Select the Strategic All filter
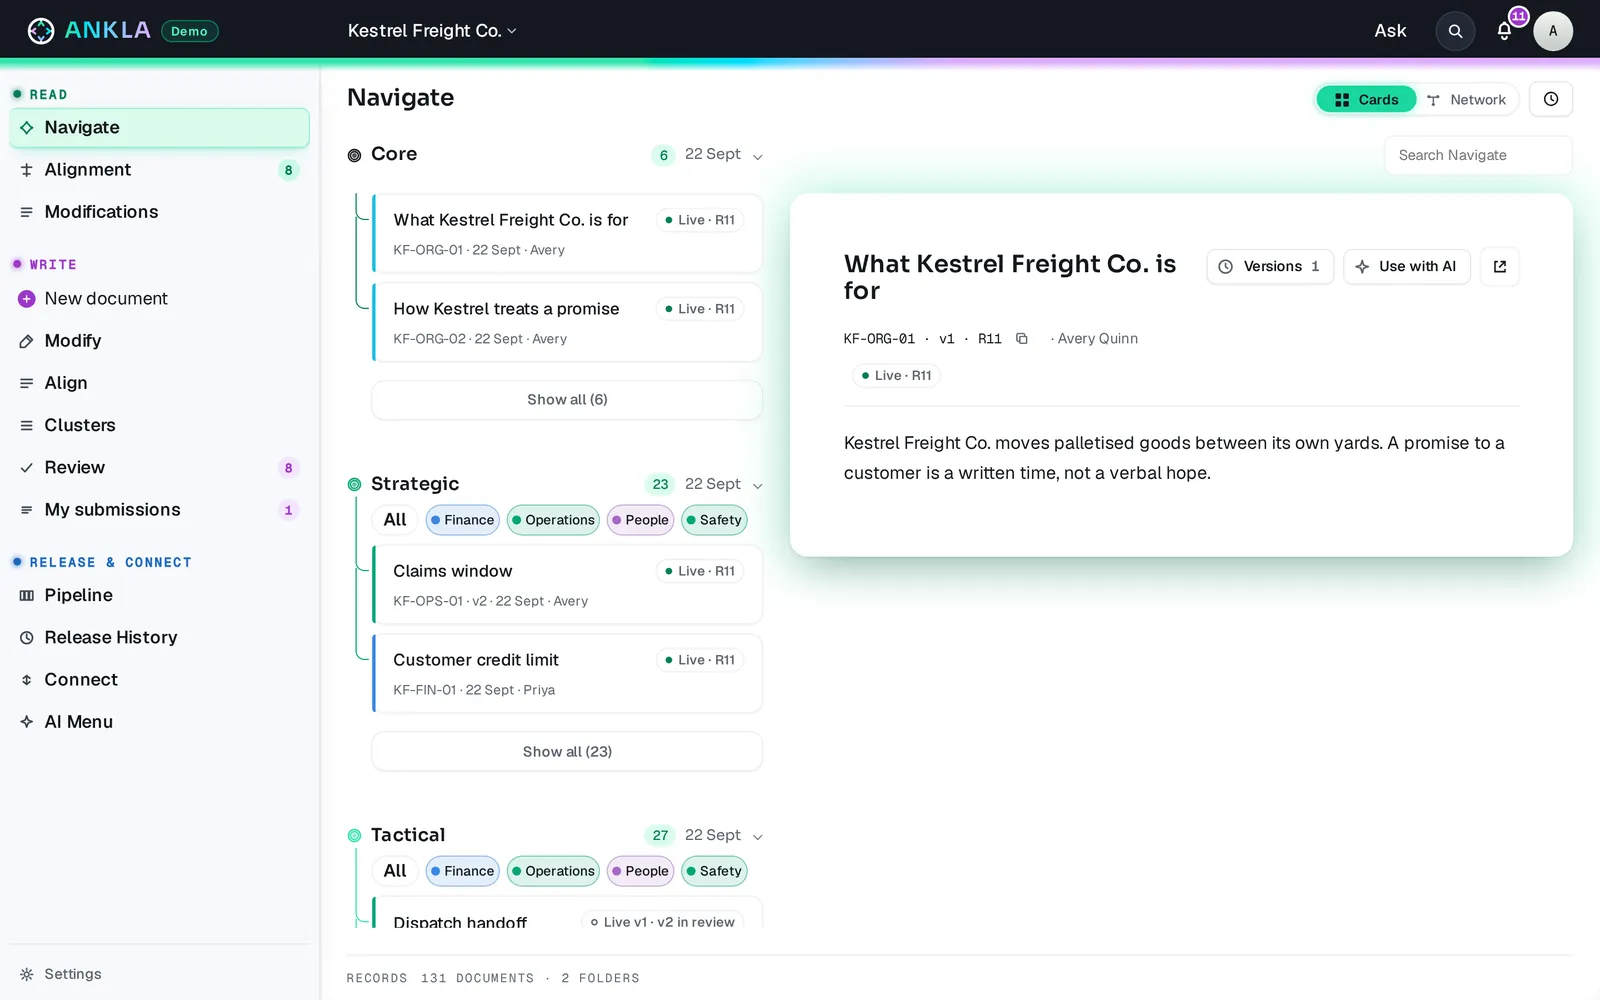The height and width of the screenshot is (1000, 1600). tap(395, 520)
